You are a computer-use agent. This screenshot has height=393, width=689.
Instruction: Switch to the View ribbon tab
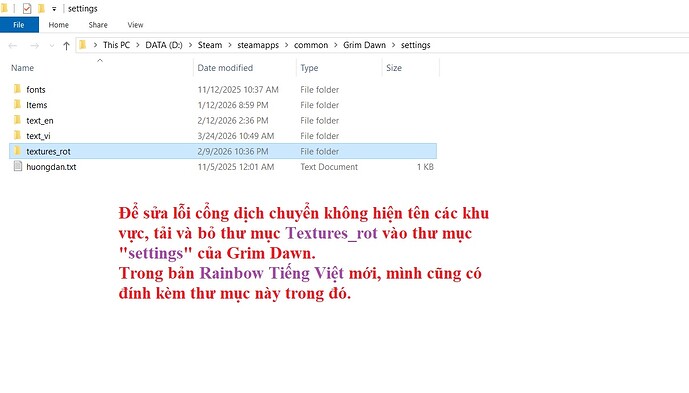(135, 25)
